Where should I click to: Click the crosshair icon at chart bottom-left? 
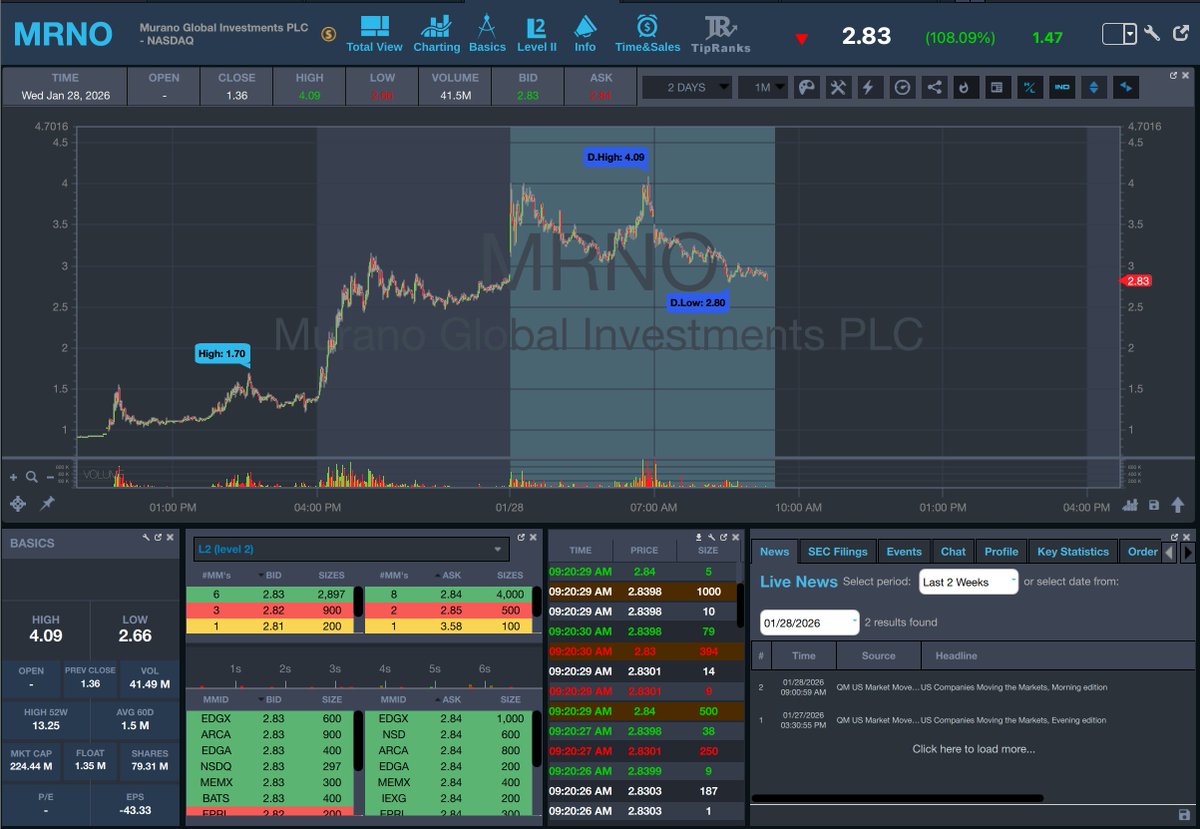17,504
